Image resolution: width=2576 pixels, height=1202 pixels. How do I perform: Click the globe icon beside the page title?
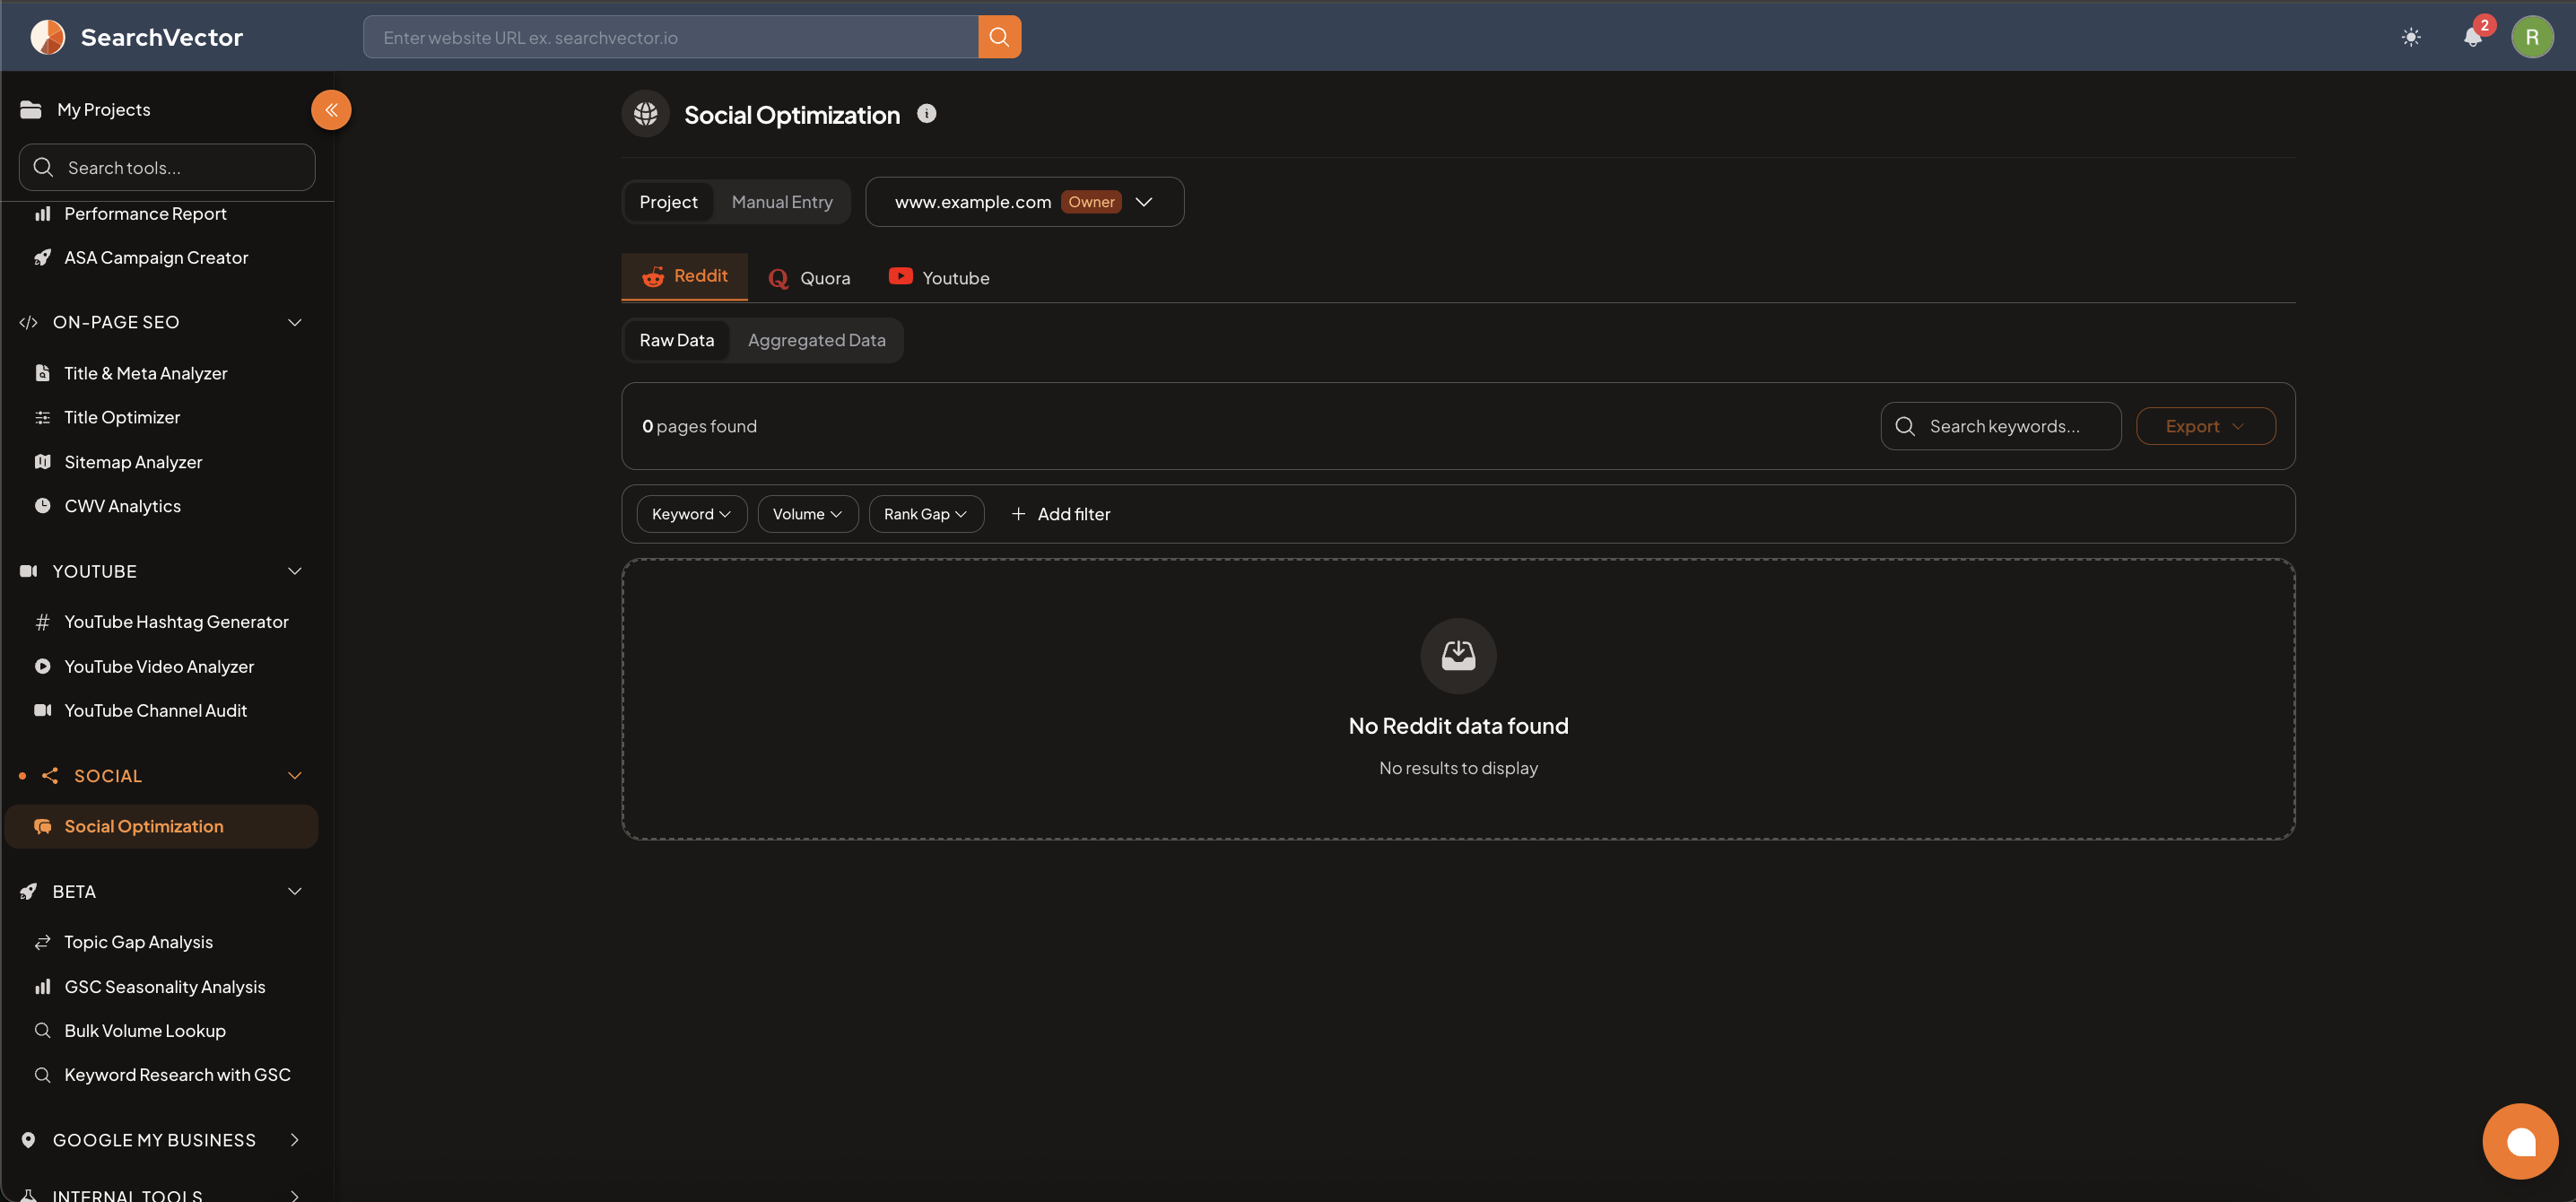click(x=646, y=114)
